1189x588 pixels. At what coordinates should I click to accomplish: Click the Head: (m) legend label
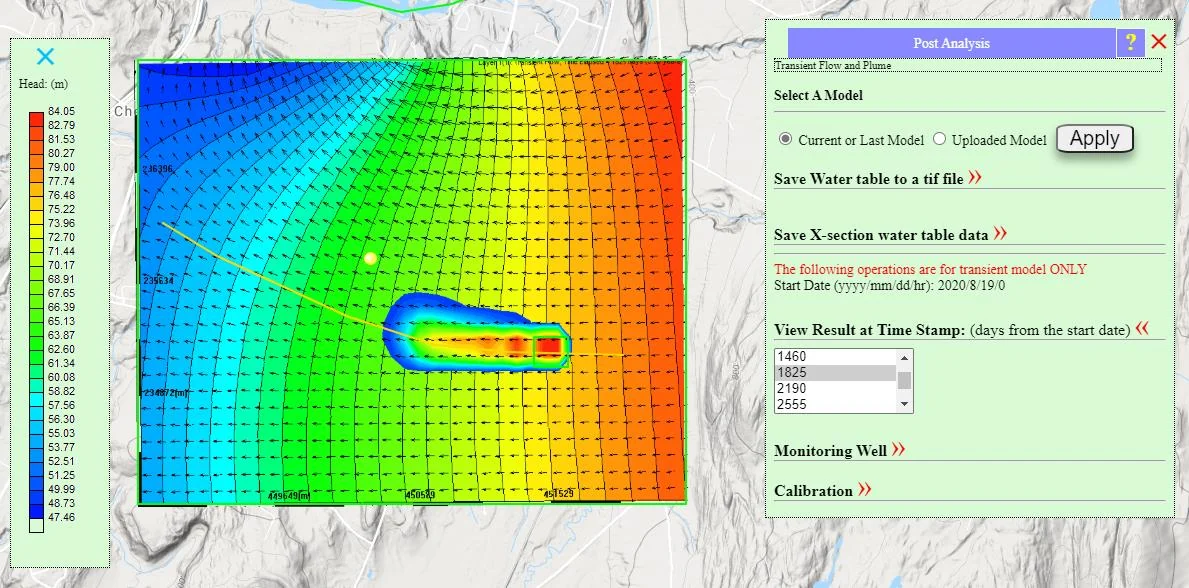coord(43,84)
